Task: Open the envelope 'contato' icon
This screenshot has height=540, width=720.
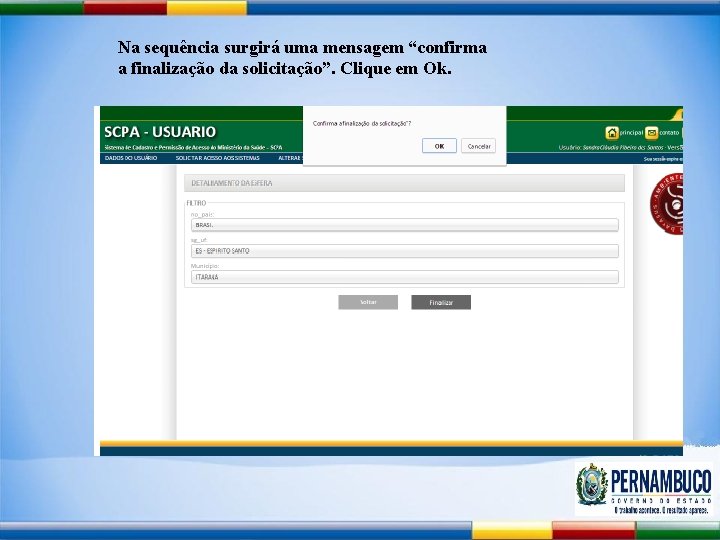Action: [x=651, y=133]
